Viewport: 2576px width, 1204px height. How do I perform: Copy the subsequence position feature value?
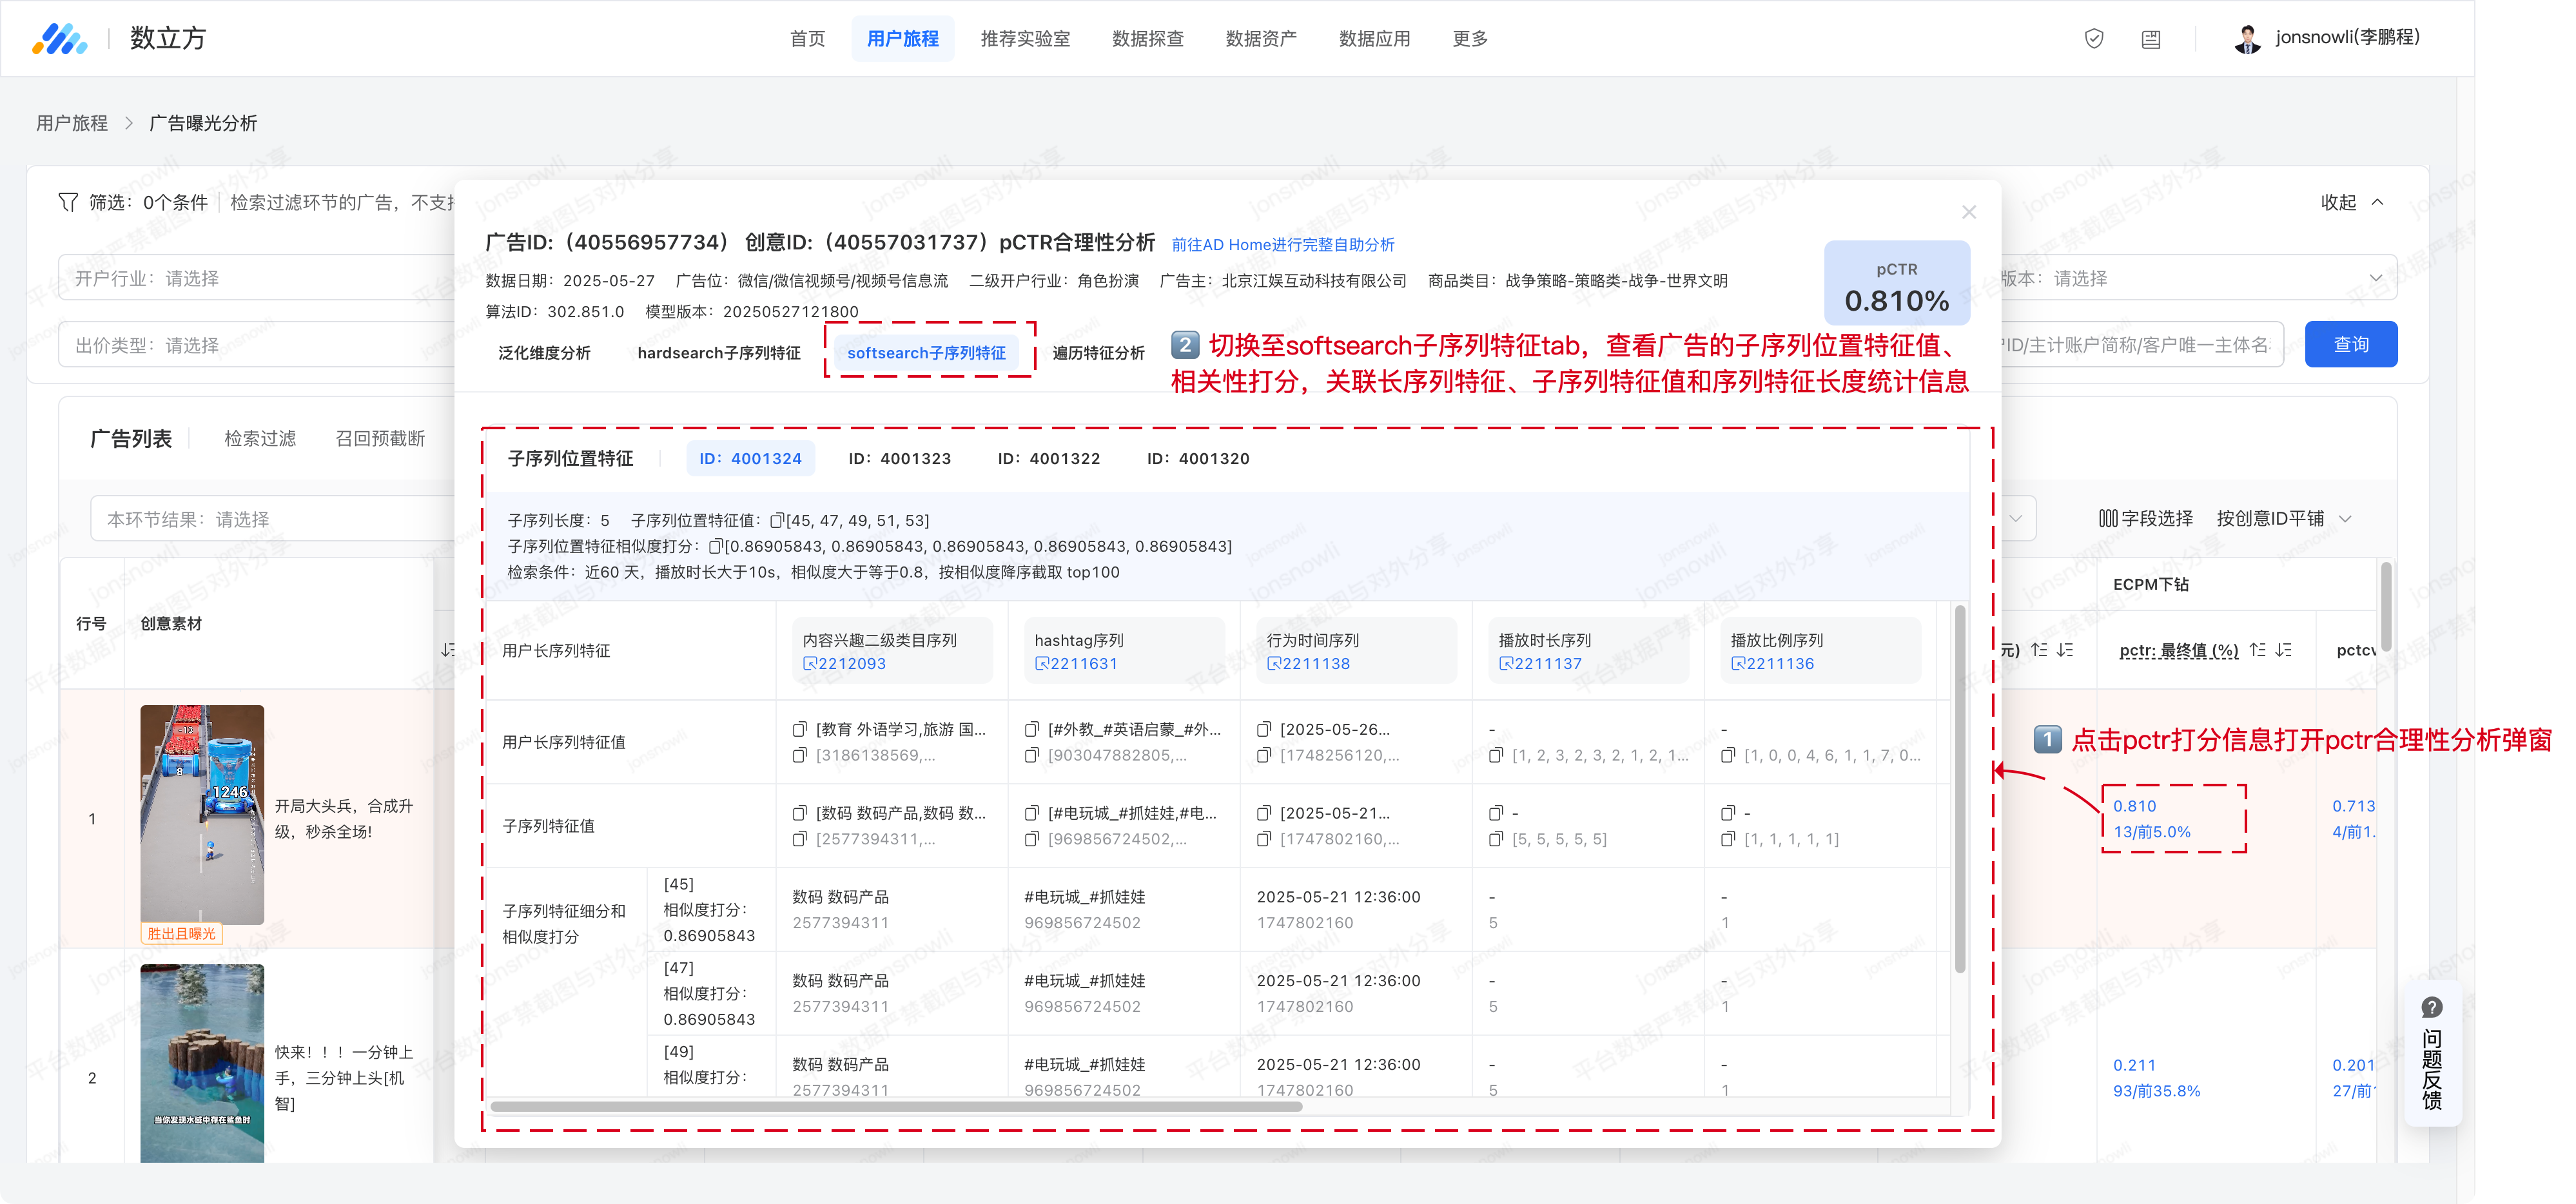click(776, 520)
